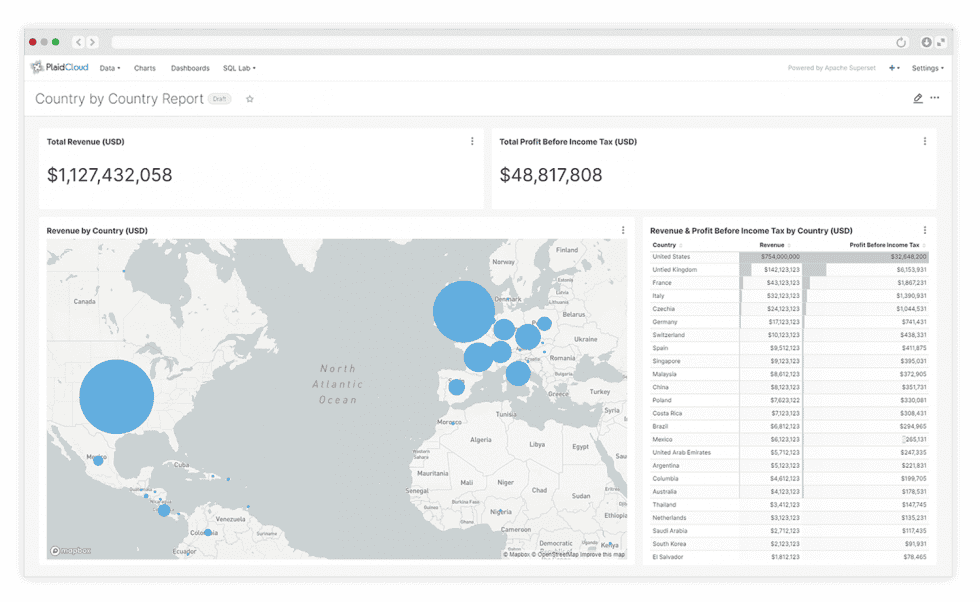Screen dimensions: 980x602
Task: Click the Netherlands table row
Action: (789, 518)
